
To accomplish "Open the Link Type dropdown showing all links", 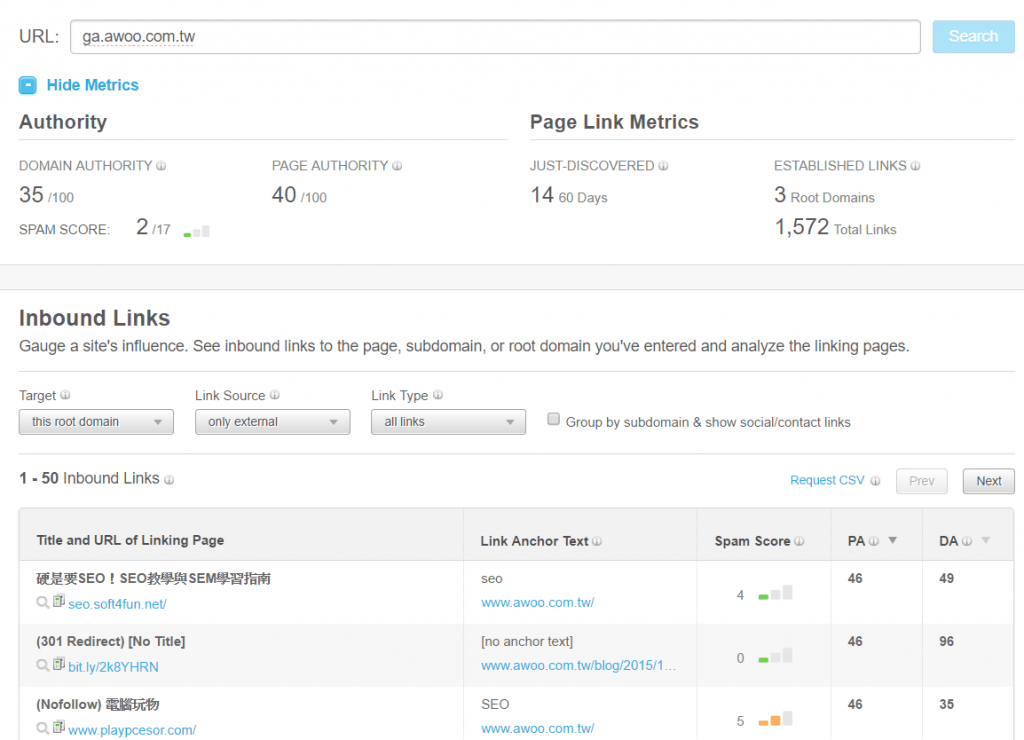I will click(448, 422).
